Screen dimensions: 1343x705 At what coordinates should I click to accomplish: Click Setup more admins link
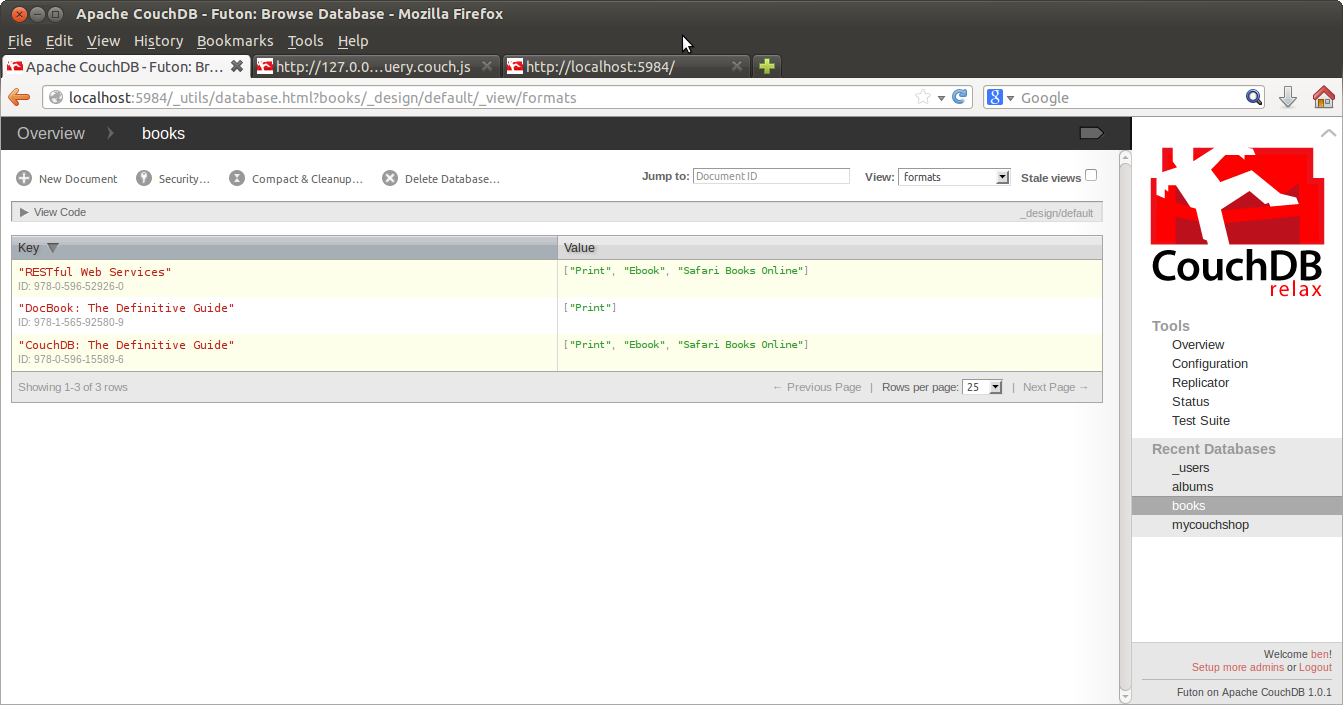click(1237, 667)
